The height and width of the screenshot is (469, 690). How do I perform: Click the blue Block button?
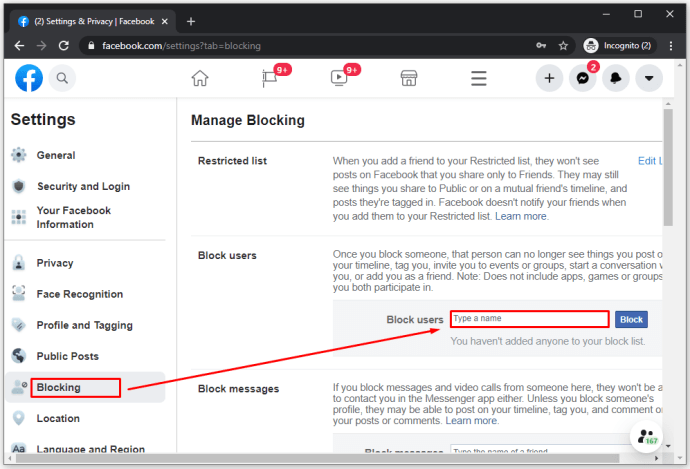pos(631,319)
